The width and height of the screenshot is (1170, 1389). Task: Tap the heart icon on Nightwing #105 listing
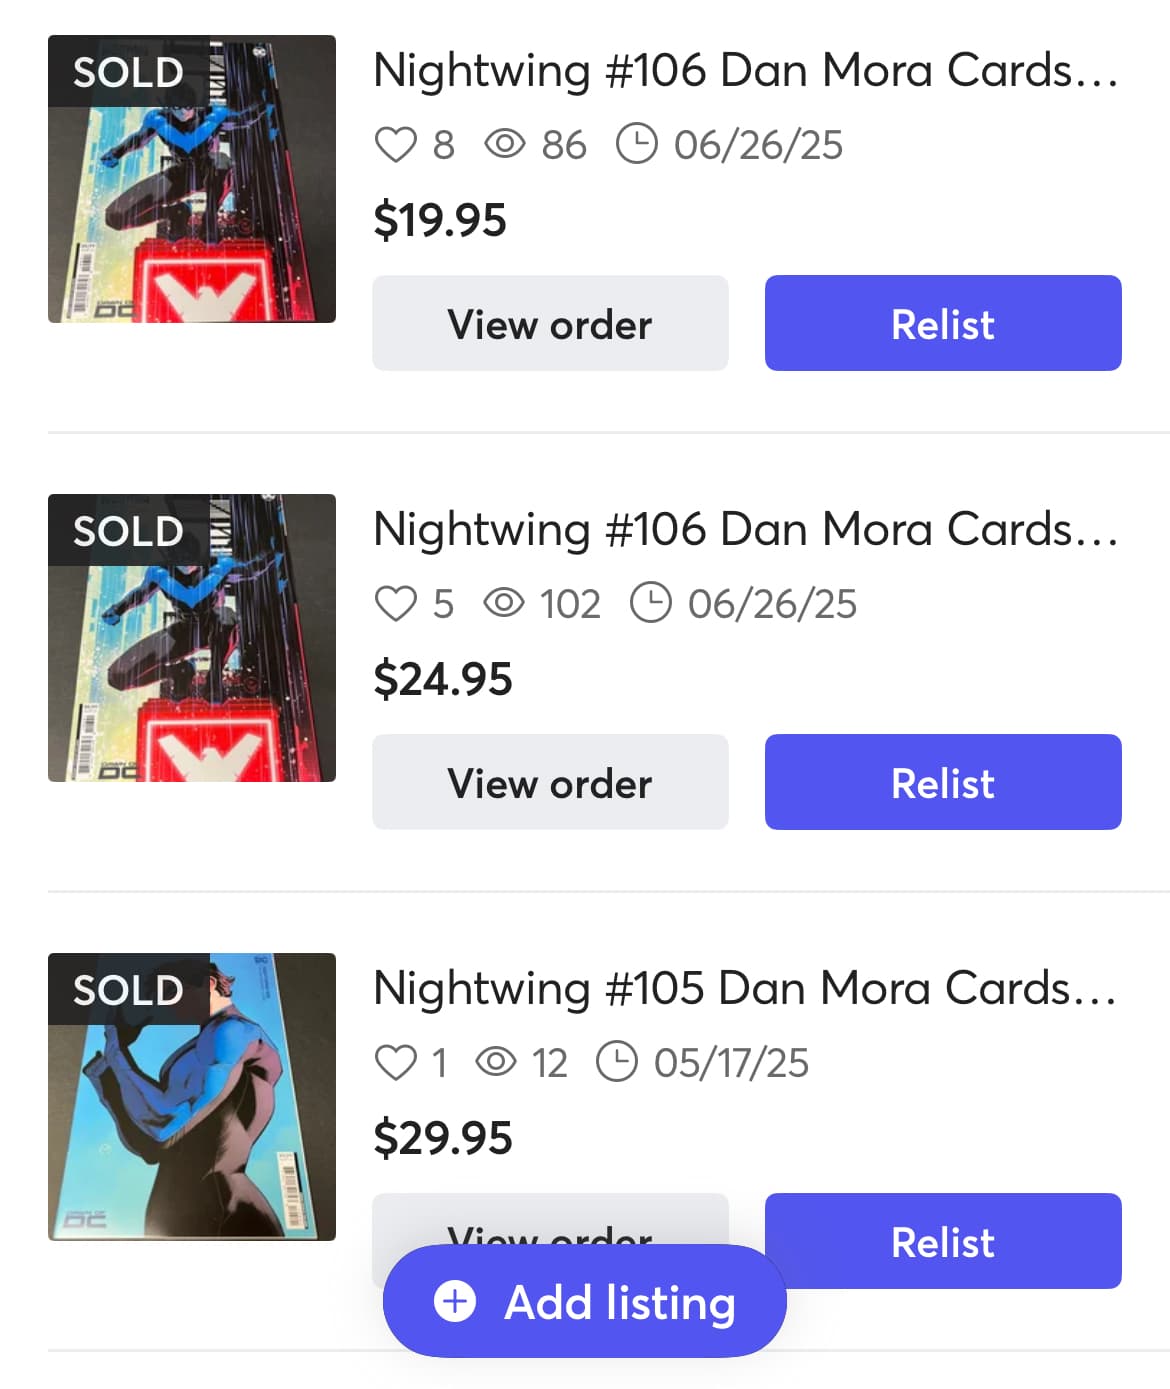395,1062
